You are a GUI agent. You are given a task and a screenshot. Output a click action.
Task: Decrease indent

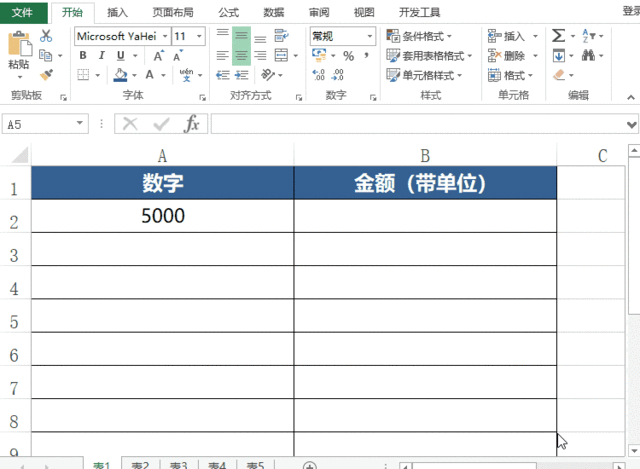click(x=222, y=75)
